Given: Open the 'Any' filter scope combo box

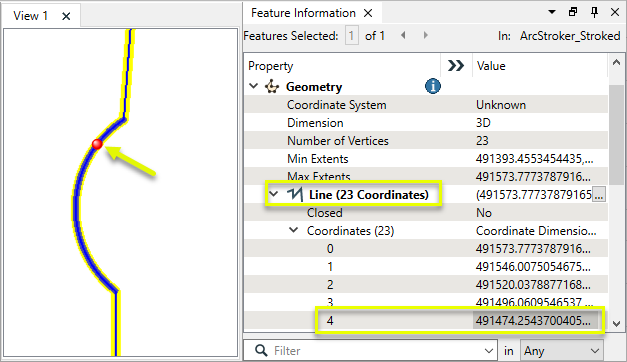Looking at the screenshot, I should coord(561,351).
